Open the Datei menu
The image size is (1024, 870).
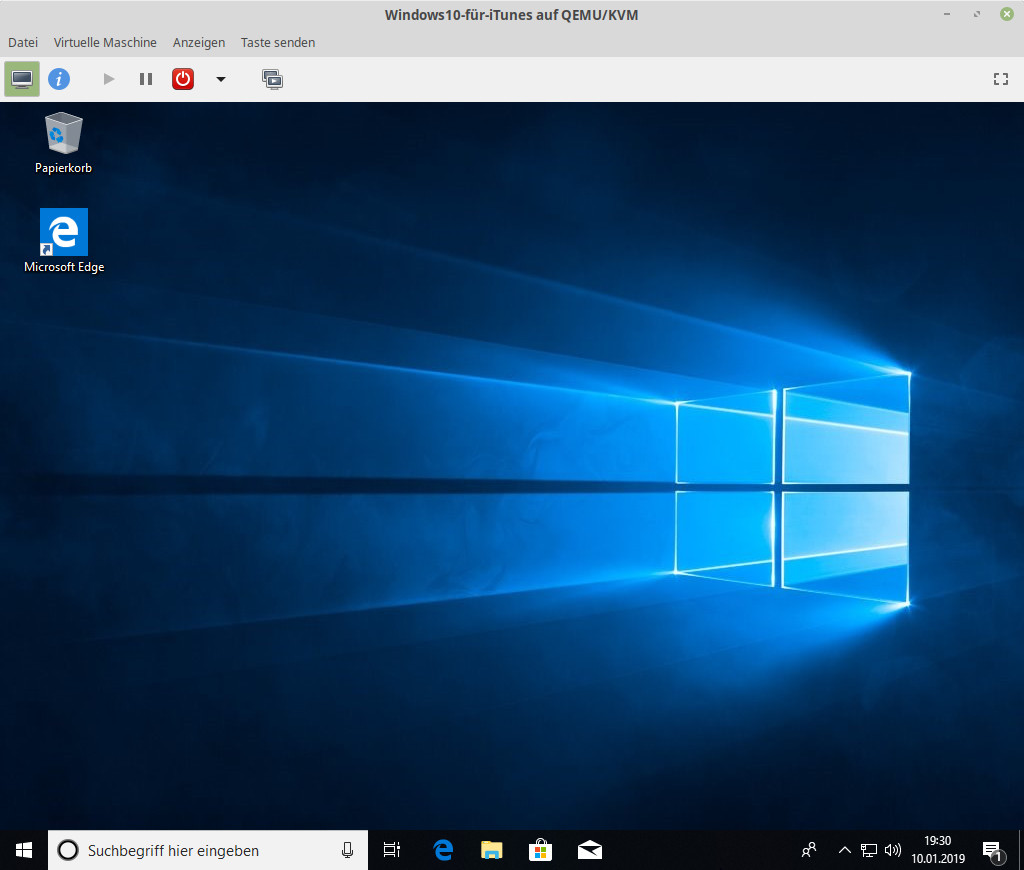(x=23, y=43)
